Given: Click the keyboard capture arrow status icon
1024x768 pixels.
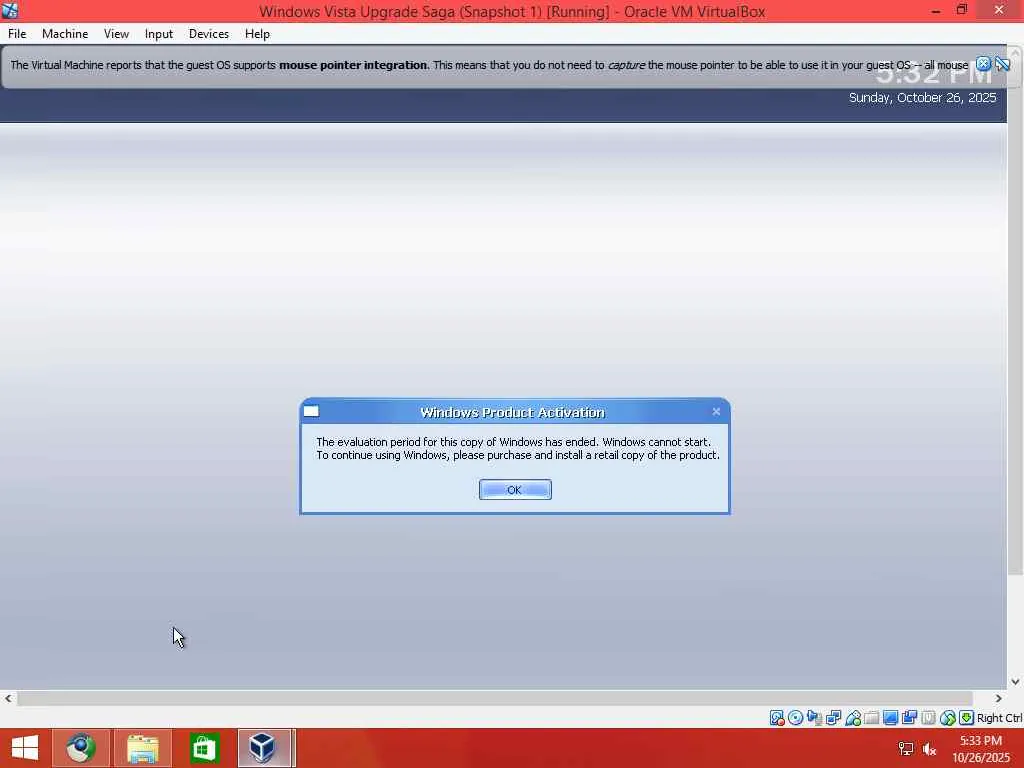Looking at the screenshot, I should 967,718.
